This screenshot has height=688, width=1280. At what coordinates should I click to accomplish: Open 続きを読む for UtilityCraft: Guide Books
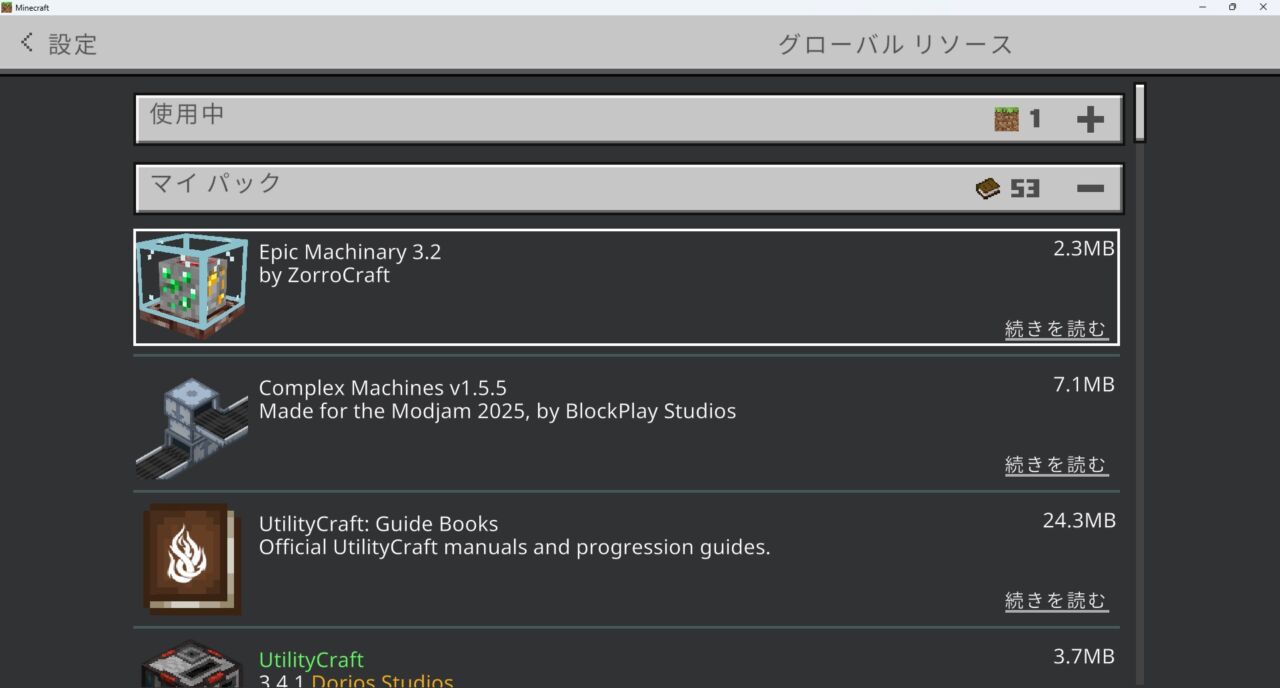tap(1056, 601)
